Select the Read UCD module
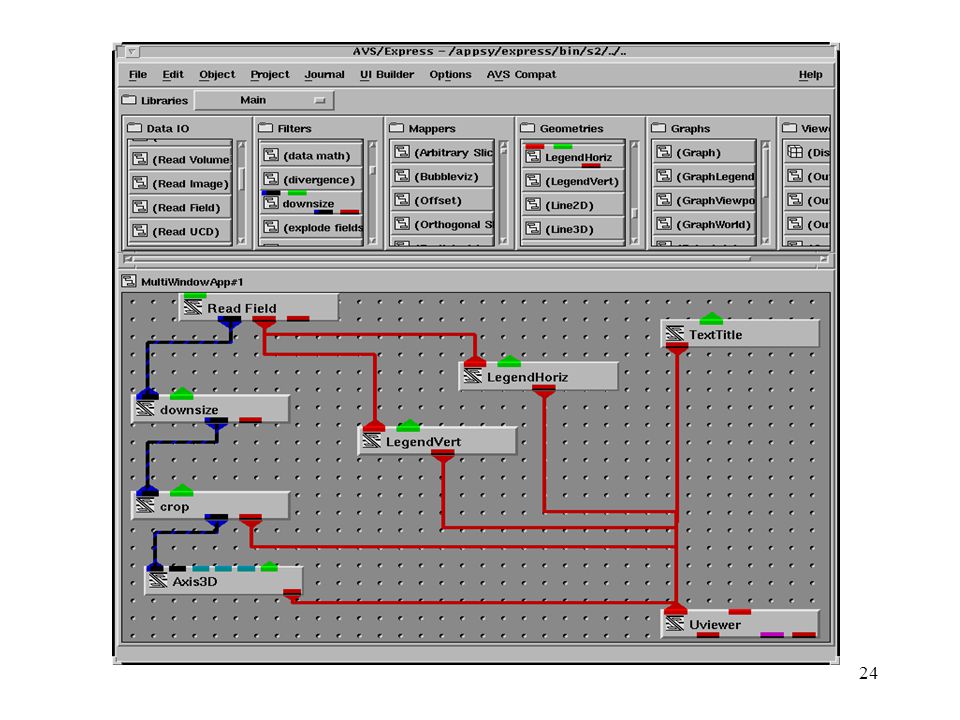Image resolution: width=960 pixels, height=720 pixels. tap(180, 231)
